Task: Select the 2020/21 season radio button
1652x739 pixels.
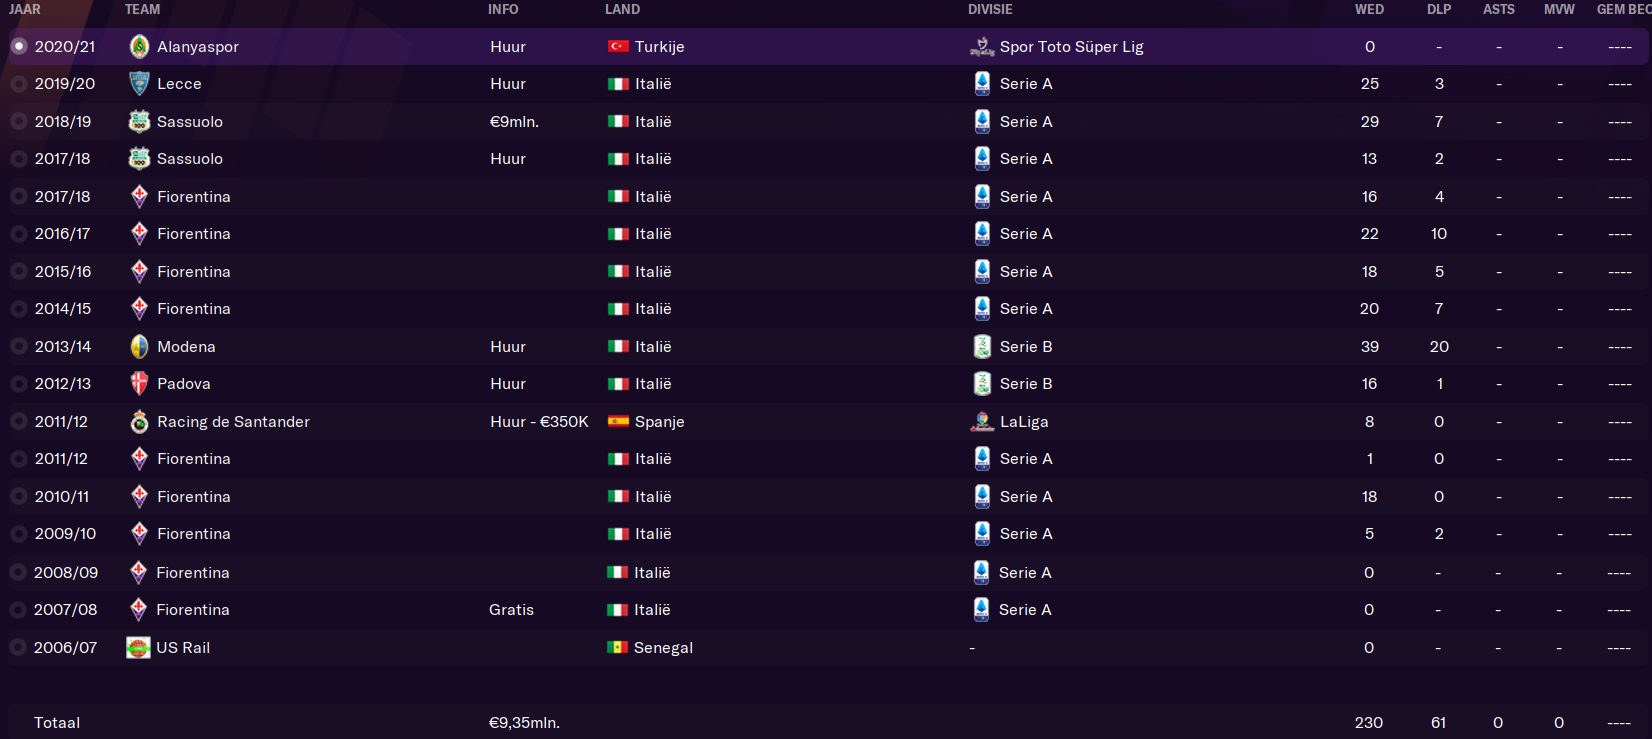Action: click(18, 46)
